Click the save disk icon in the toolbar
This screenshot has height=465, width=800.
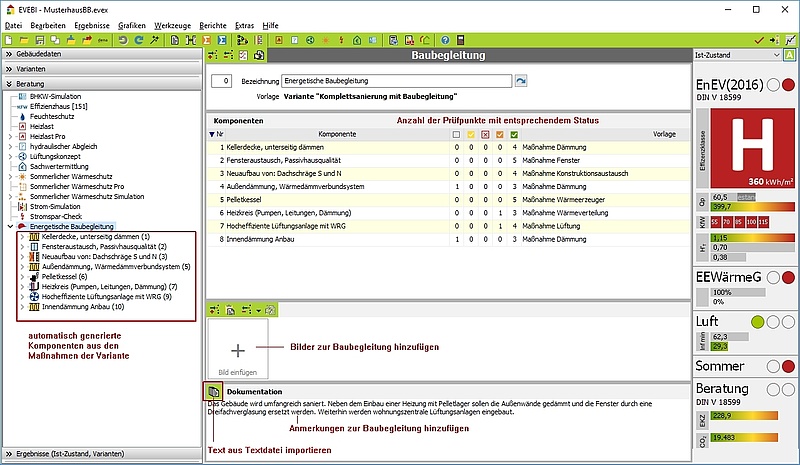click(x=39, y=40)
